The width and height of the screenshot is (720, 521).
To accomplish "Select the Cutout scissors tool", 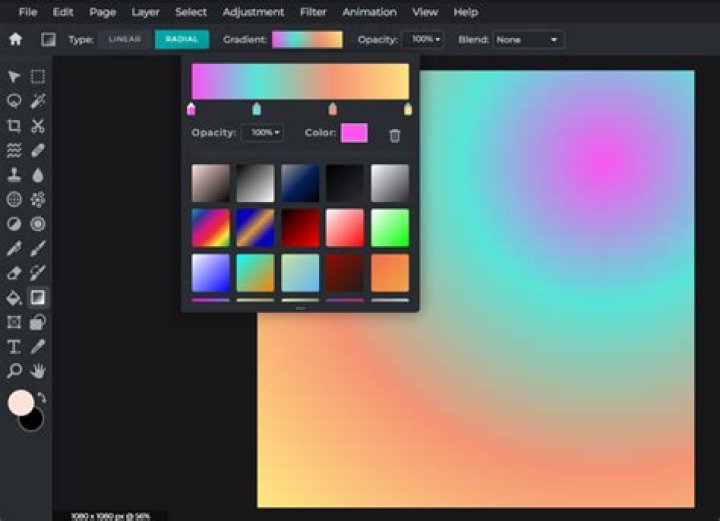I will (38, 126).
